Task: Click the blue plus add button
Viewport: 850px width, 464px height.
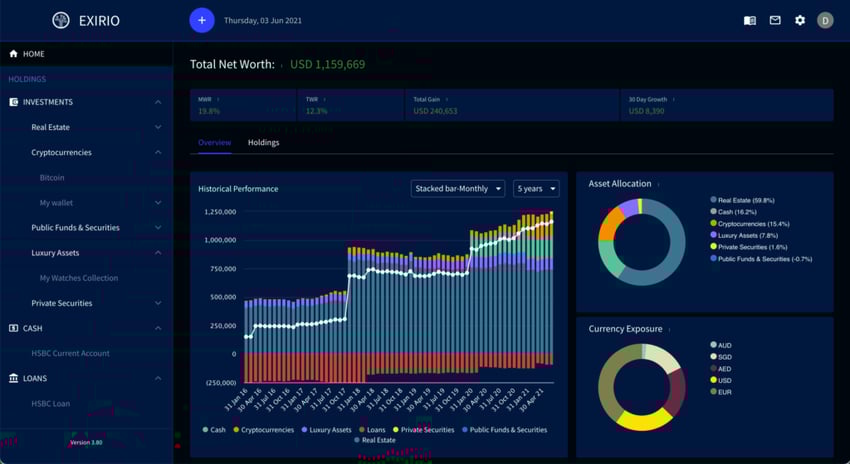Action: tap(202, 20)
